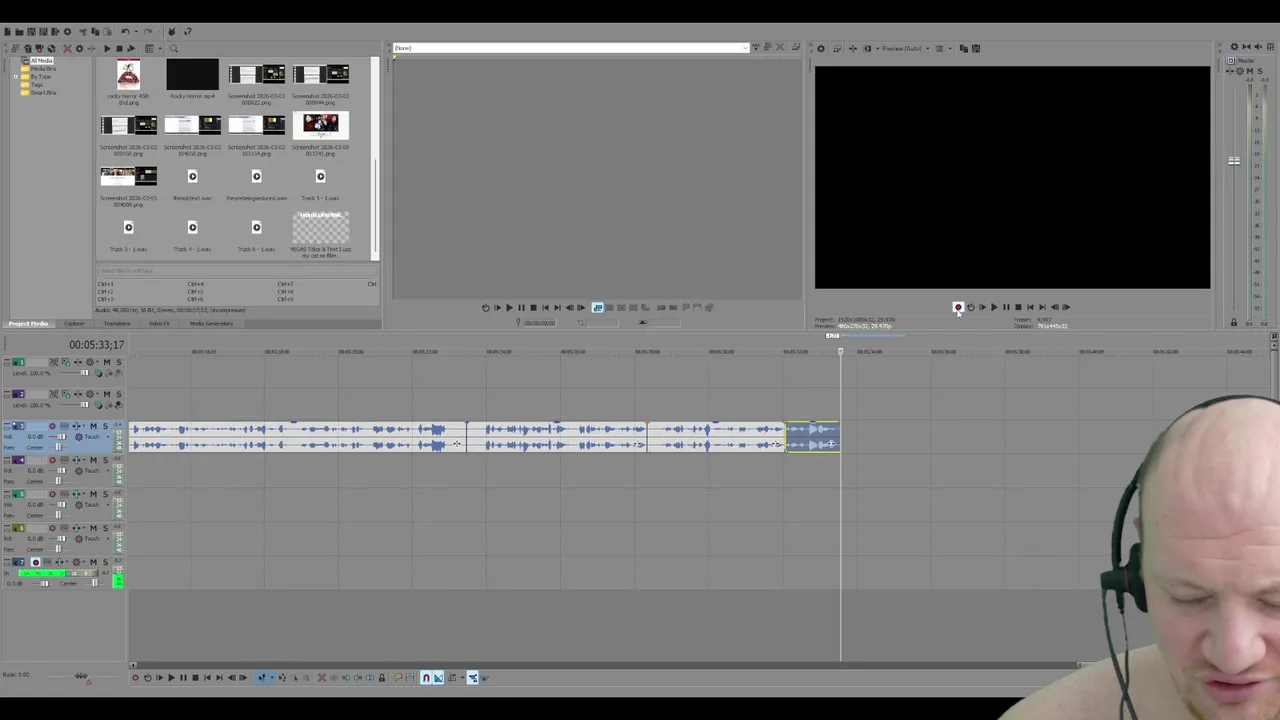Stop playback in Video Preview transport
The image size is (1280, 720).
(x=1018, y=307)
